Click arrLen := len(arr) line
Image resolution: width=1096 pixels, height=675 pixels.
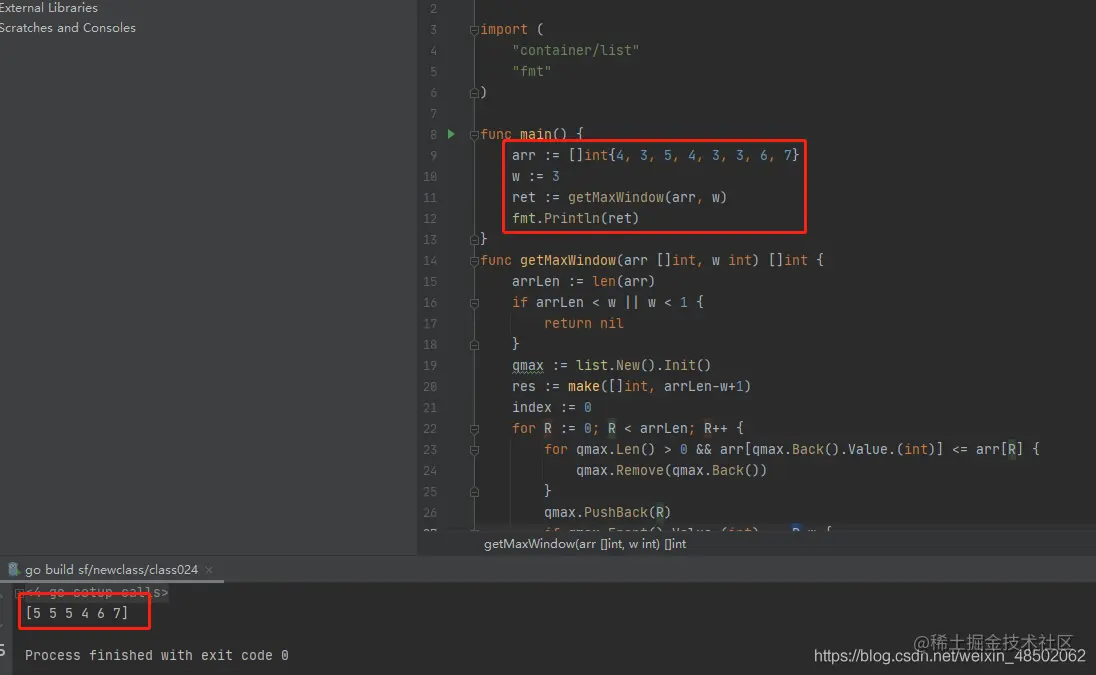pos(583,281)
